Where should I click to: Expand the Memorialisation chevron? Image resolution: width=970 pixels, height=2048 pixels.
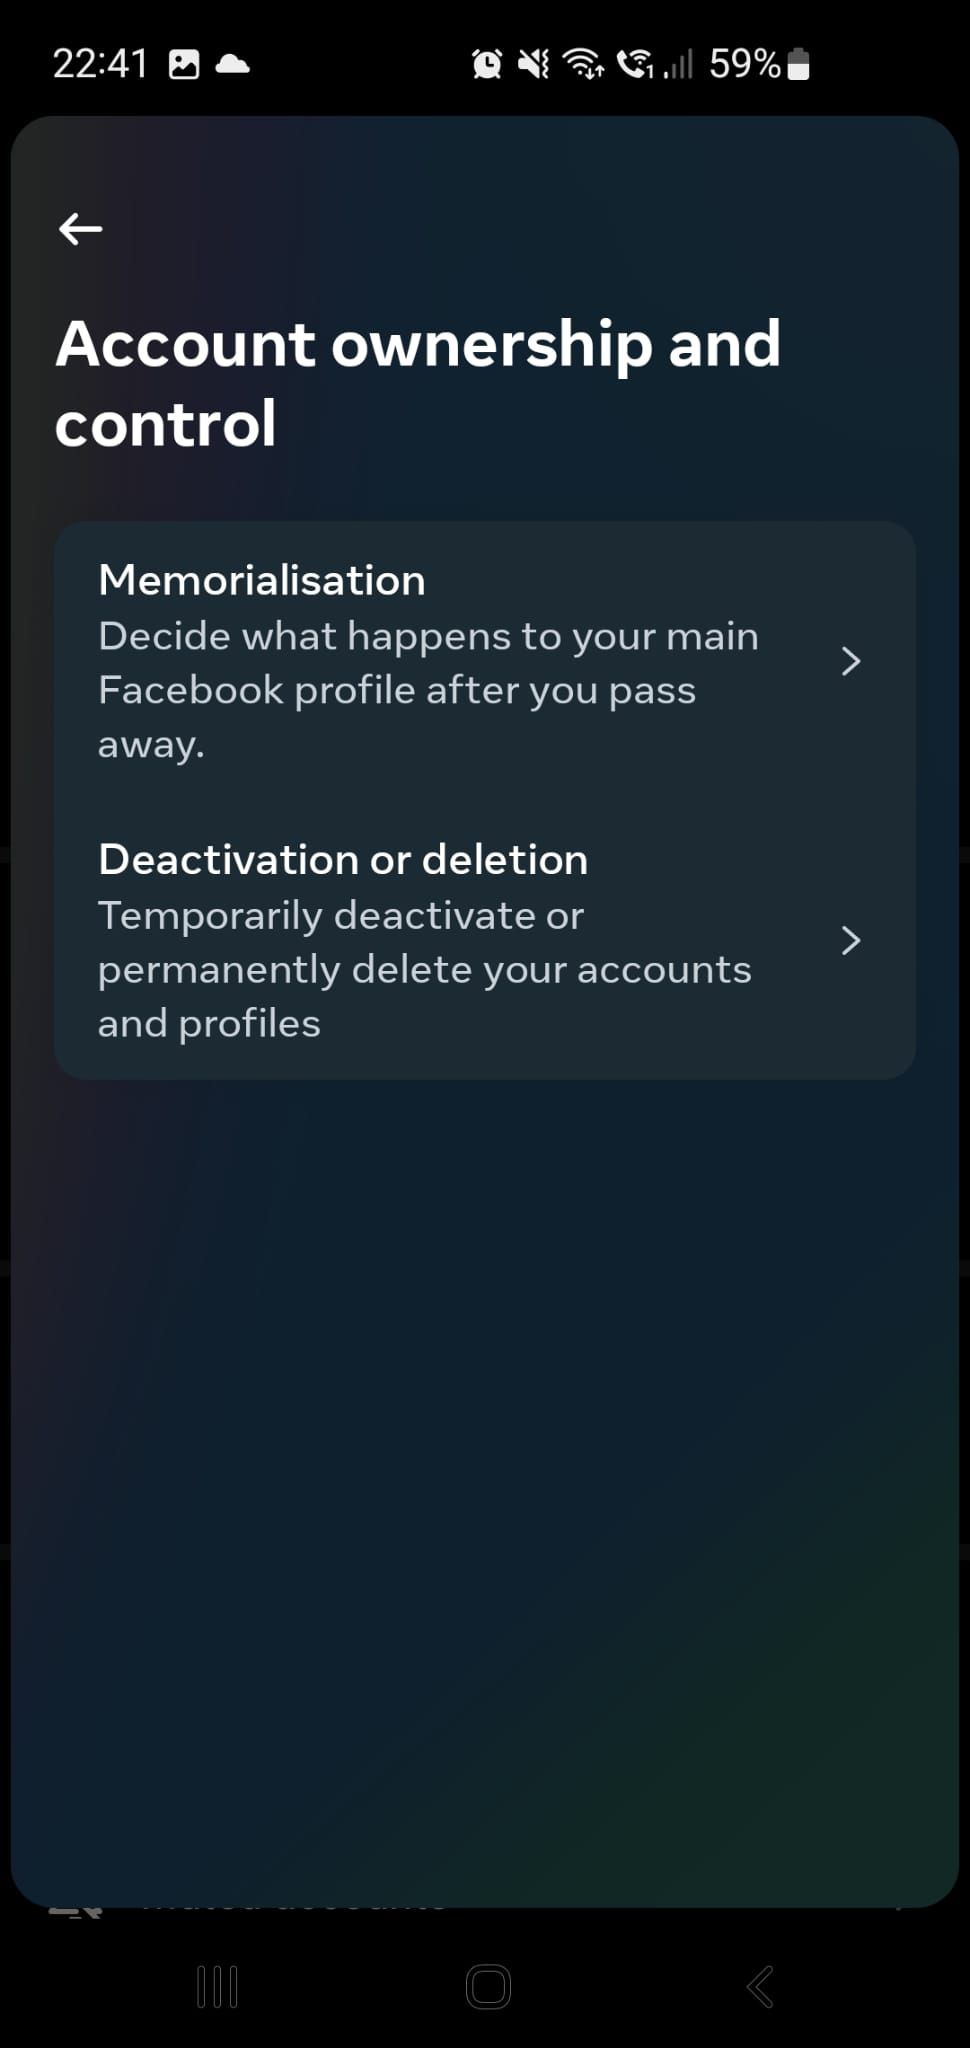pos(851,660)
